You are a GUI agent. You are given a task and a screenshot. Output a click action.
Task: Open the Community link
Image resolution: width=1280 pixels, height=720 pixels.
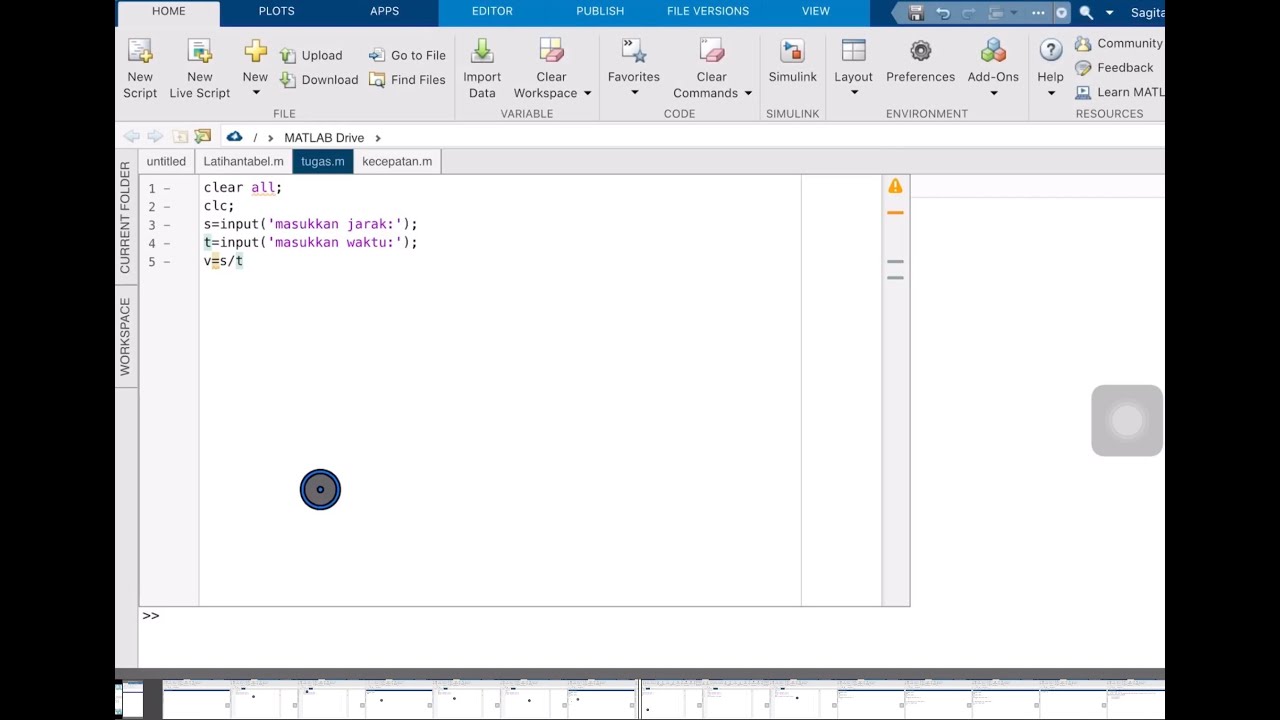pos(1119,43)
